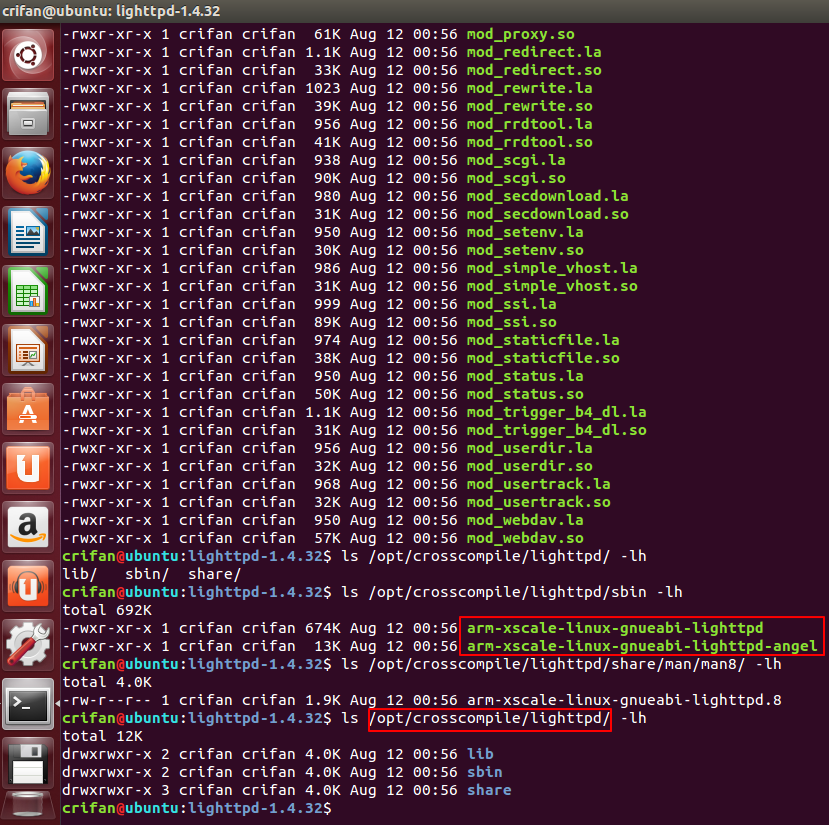Viewport: 829px width, 825px height.
Task: Click the mod_webdav.la filename
Action: tap(525, 520)
